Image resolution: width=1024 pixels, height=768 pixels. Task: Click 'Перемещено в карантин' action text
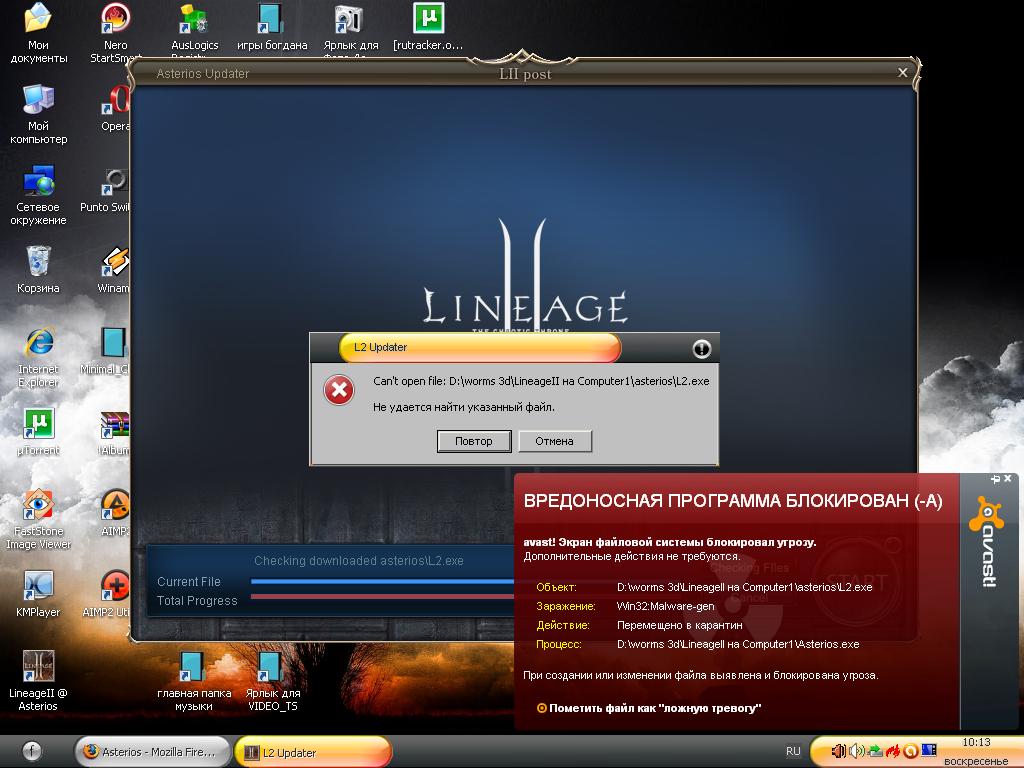[x=680, y=625]
